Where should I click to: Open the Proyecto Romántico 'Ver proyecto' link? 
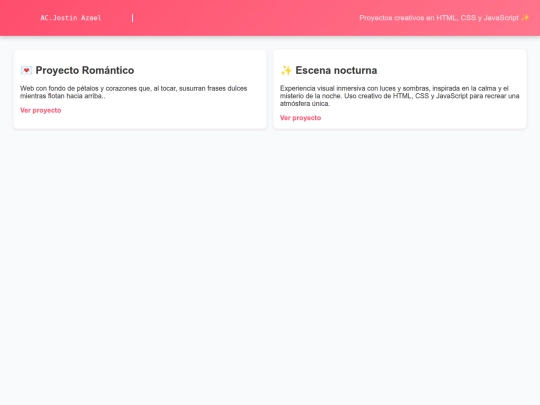point(41,111)
